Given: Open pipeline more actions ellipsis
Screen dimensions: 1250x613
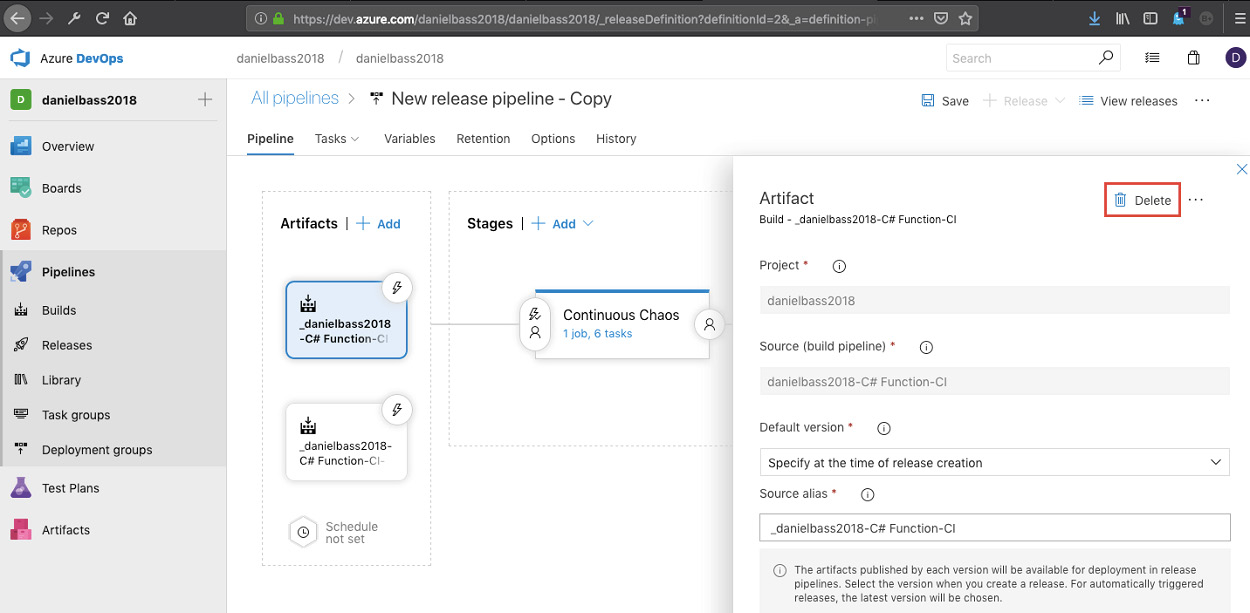Looking at the screenshot, I should click(1202, 100).
